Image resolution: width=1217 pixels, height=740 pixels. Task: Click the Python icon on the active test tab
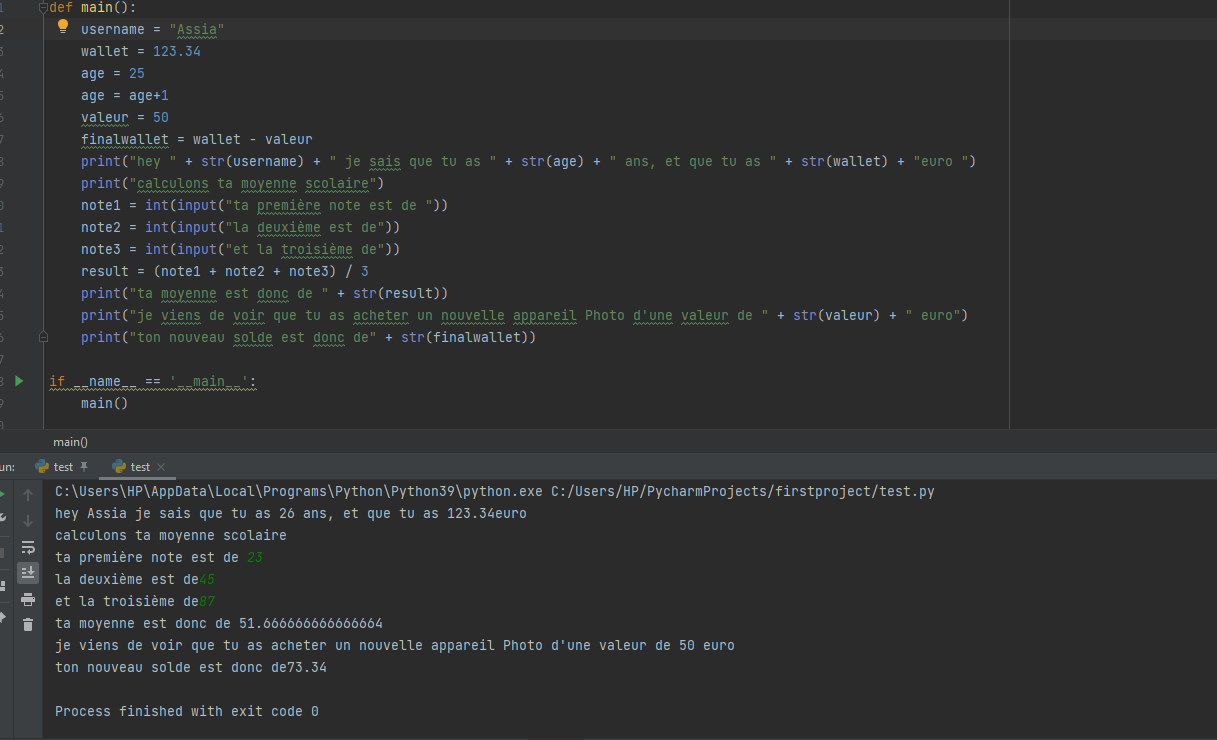tap(119, 466)
